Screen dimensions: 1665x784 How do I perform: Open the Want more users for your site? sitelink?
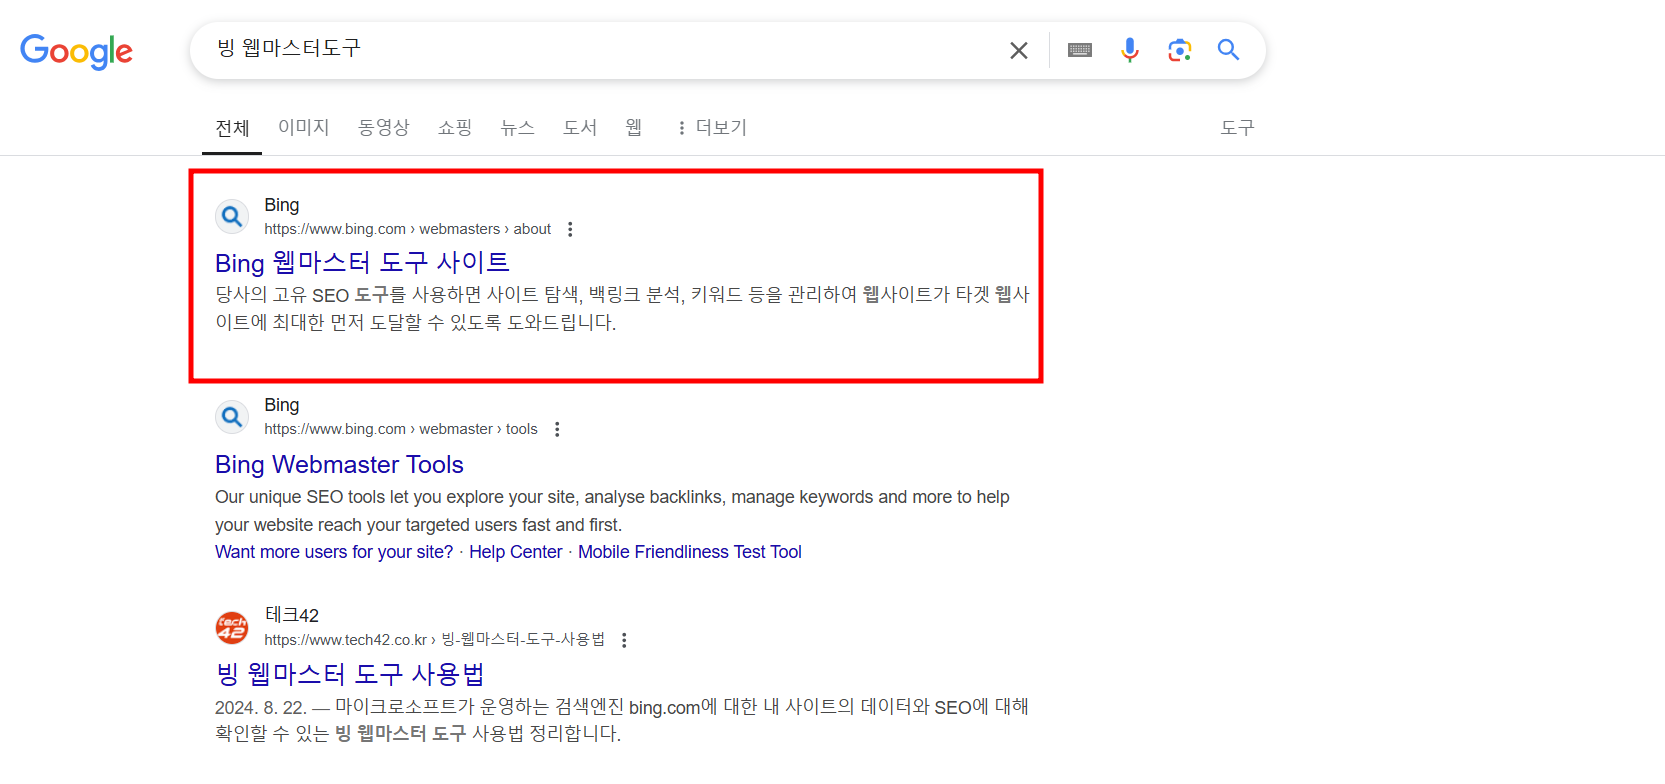(x=334, y=552)
